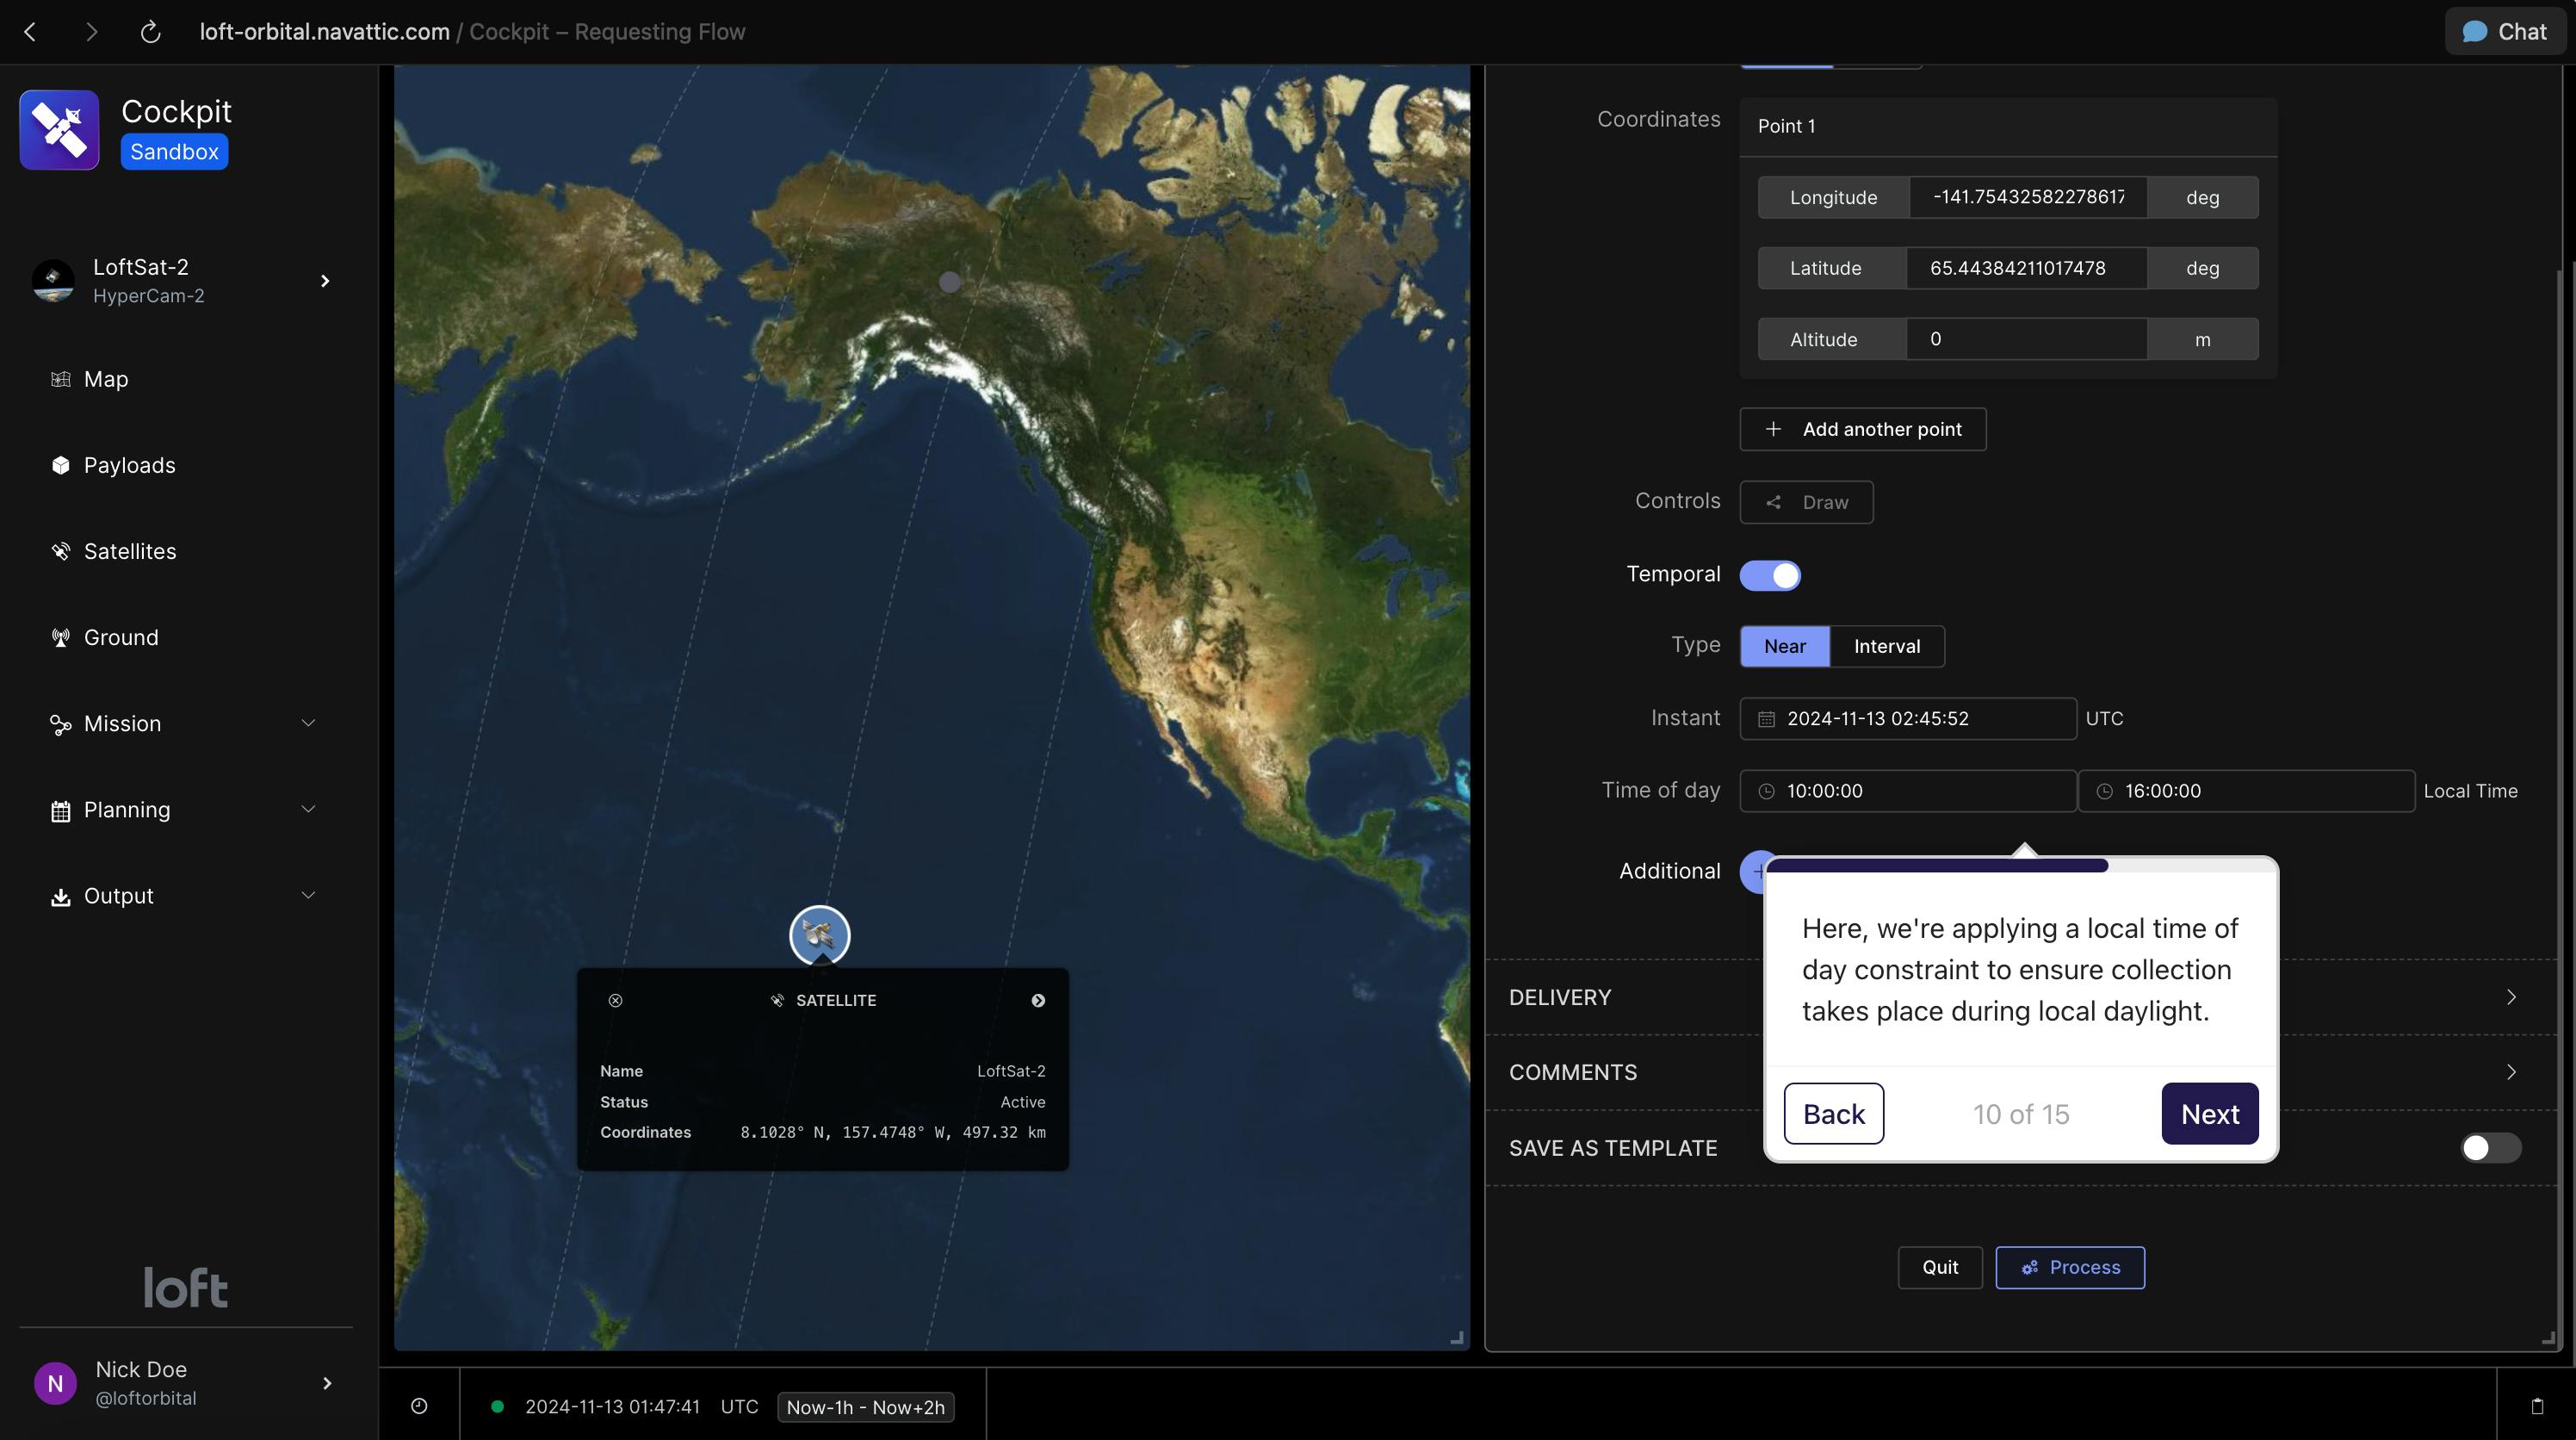This screenshot has height=1440, width=2576.
Task: Click the blue Additional plus button
Action: tap(1754, 871)
